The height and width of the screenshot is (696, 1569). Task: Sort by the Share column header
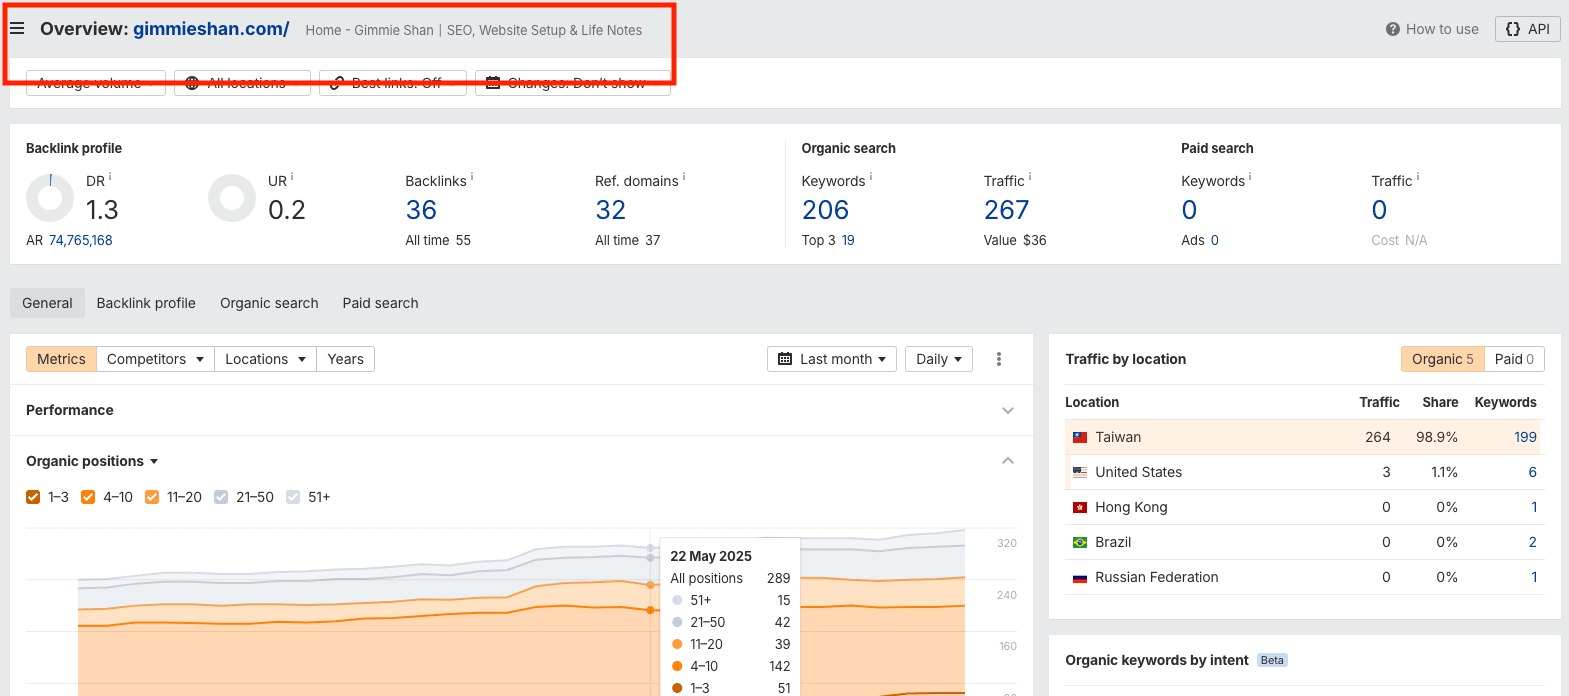coord(1440,402)
